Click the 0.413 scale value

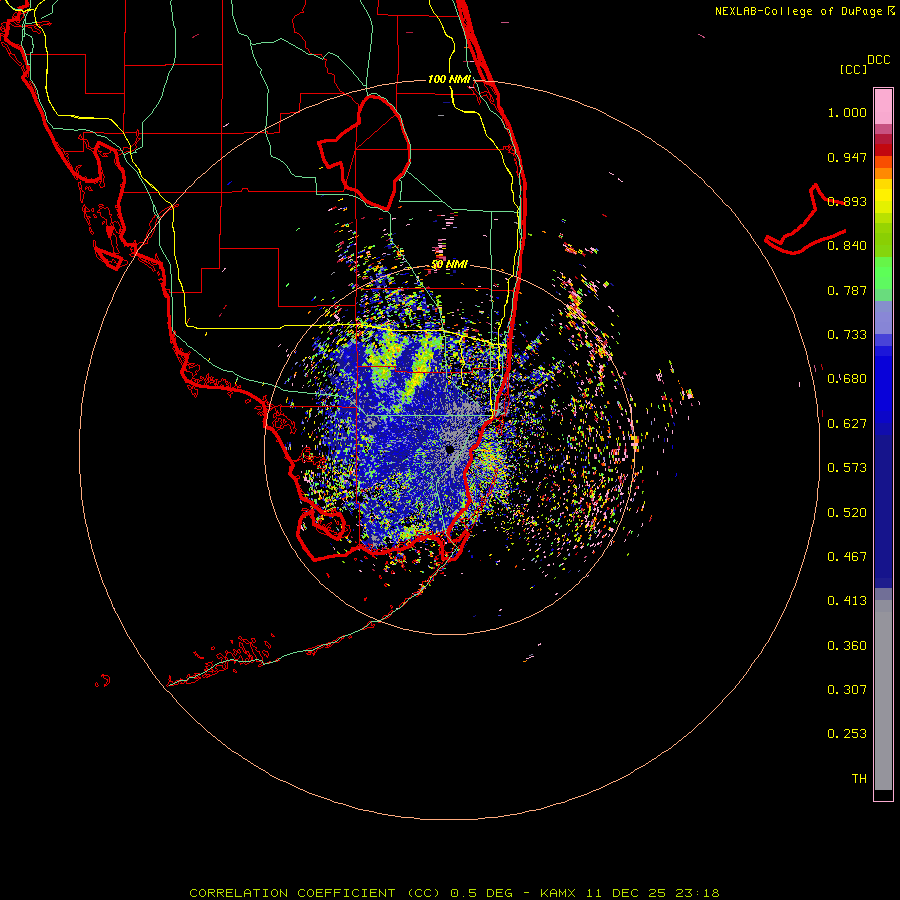(x=847, y=601)
